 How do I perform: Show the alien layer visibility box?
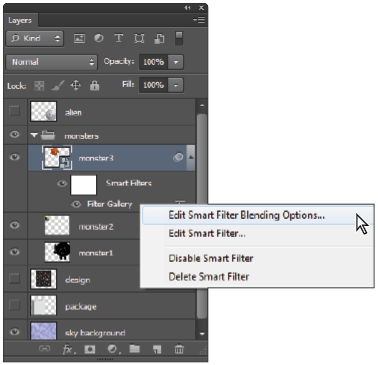[x=15, y=111]
